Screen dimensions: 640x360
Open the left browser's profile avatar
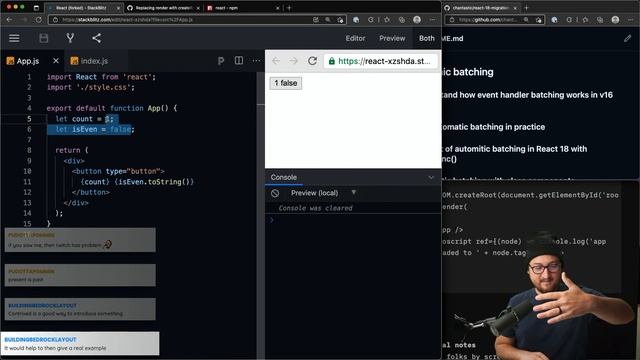[417, 20]
